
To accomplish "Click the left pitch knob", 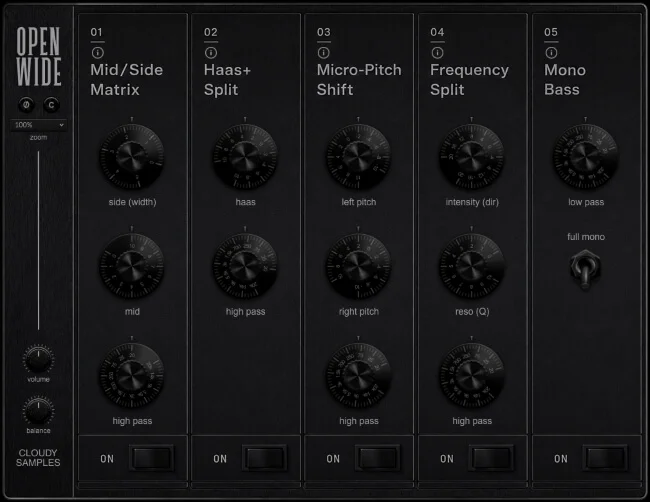I will (x=358, y=157).
